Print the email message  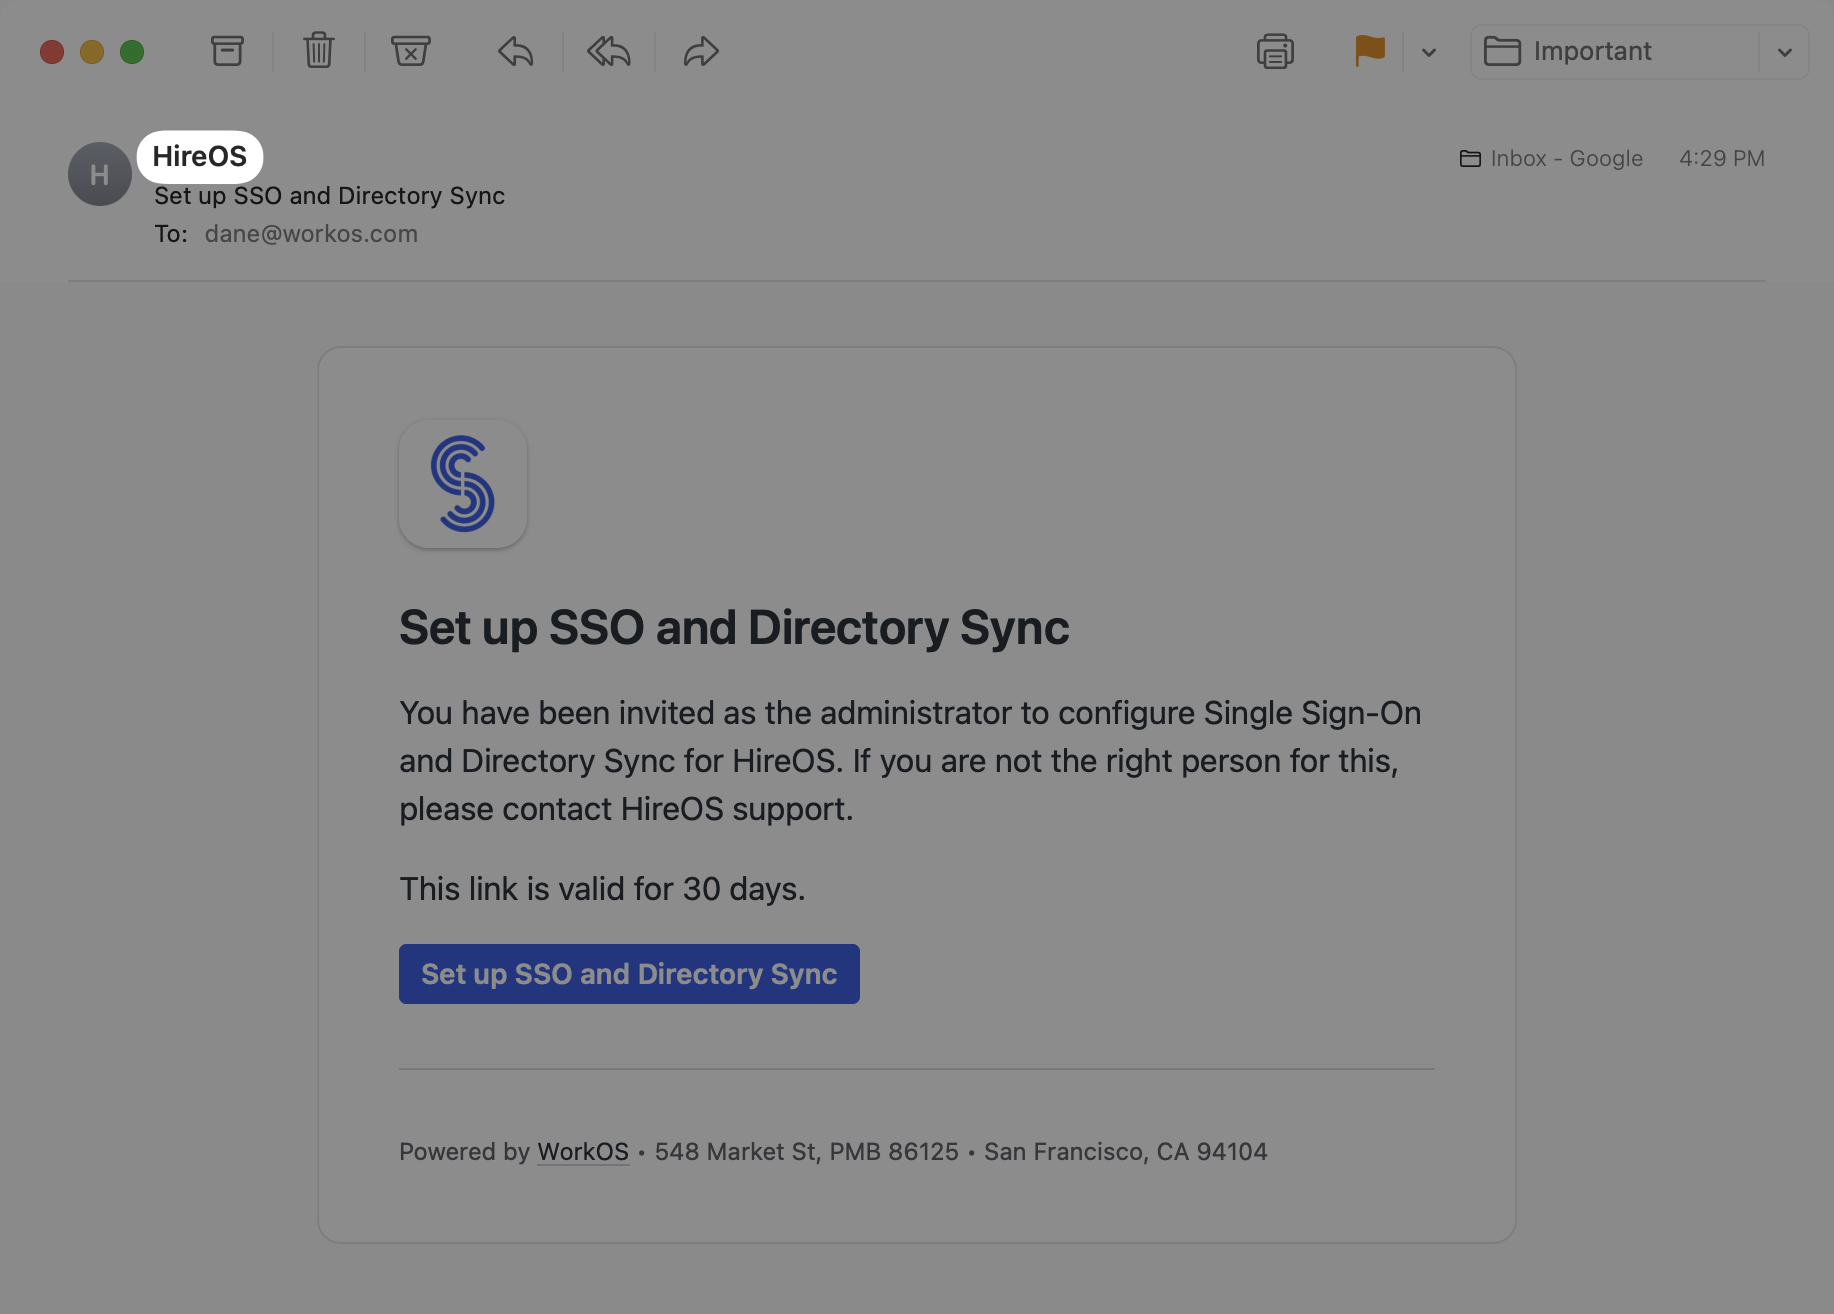pos(1275,51)
